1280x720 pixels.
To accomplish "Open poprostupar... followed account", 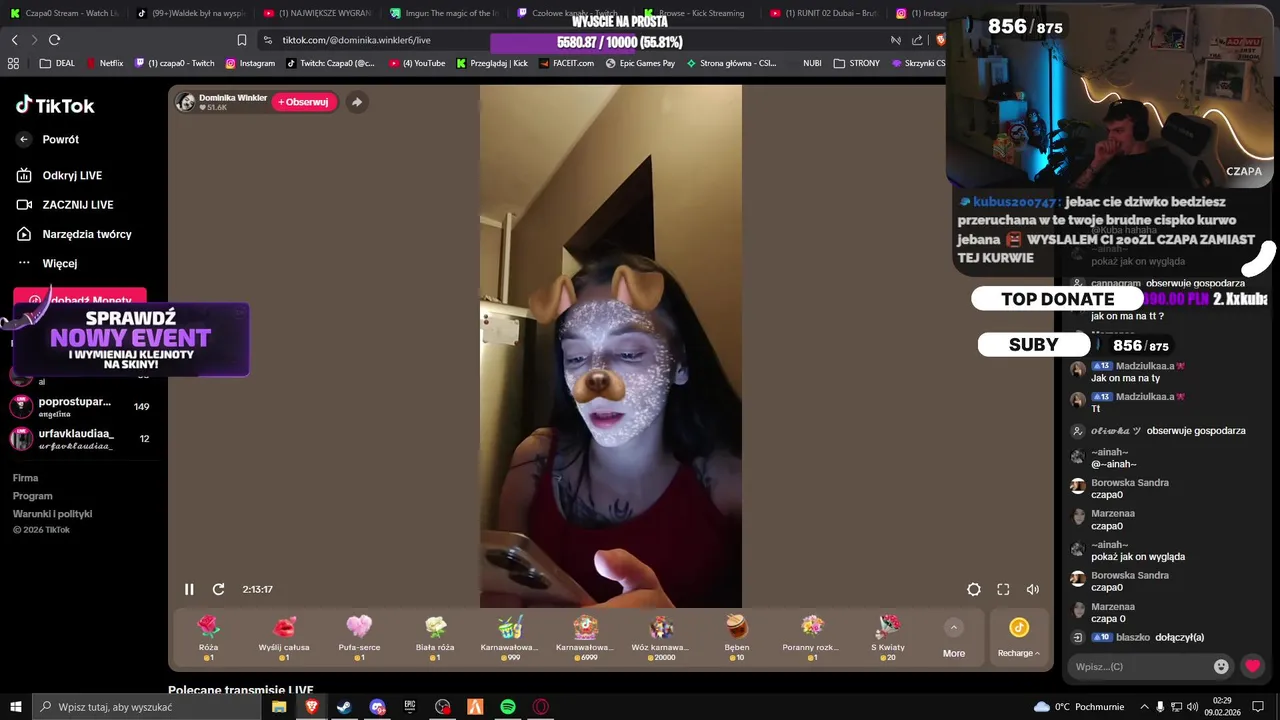I will [80, 406].
